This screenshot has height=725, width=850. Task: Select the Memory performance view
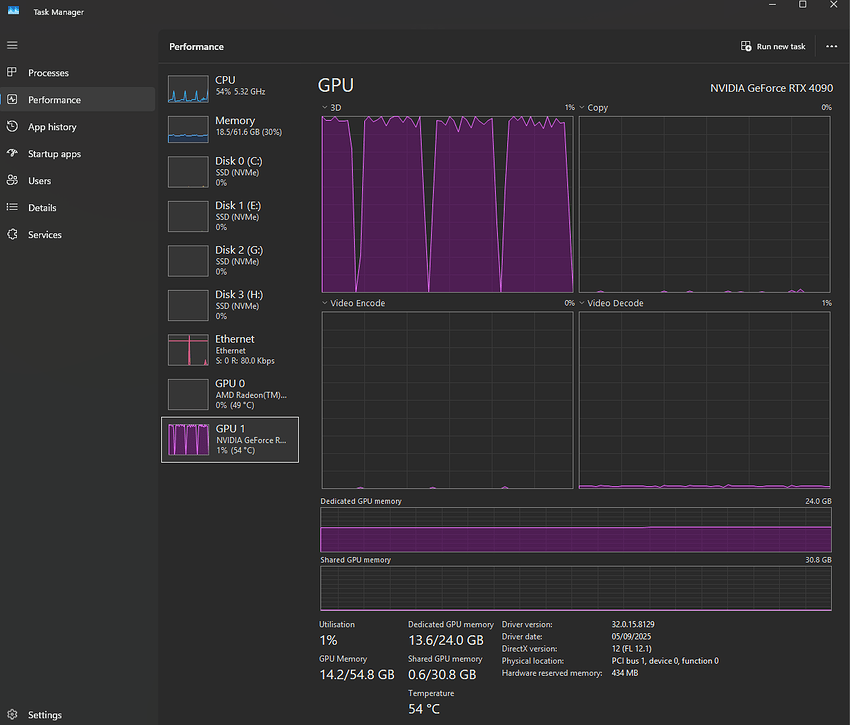click(x=230, y=128)
